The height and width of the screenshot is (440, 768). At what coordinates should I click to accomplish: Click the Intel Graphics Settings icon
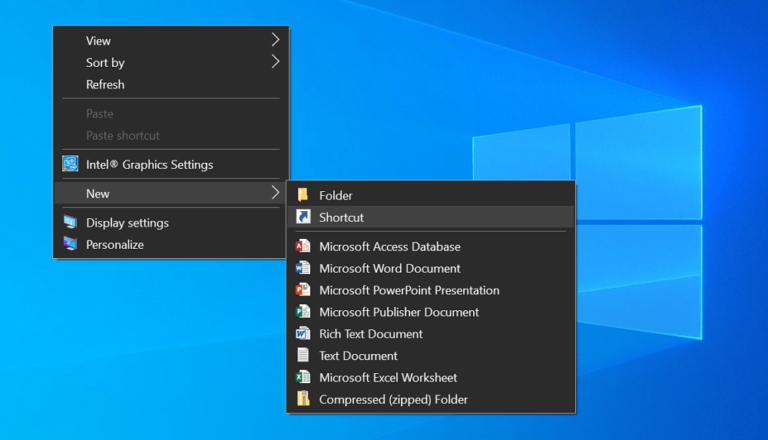pyautogui.click(x=70, y=164)
